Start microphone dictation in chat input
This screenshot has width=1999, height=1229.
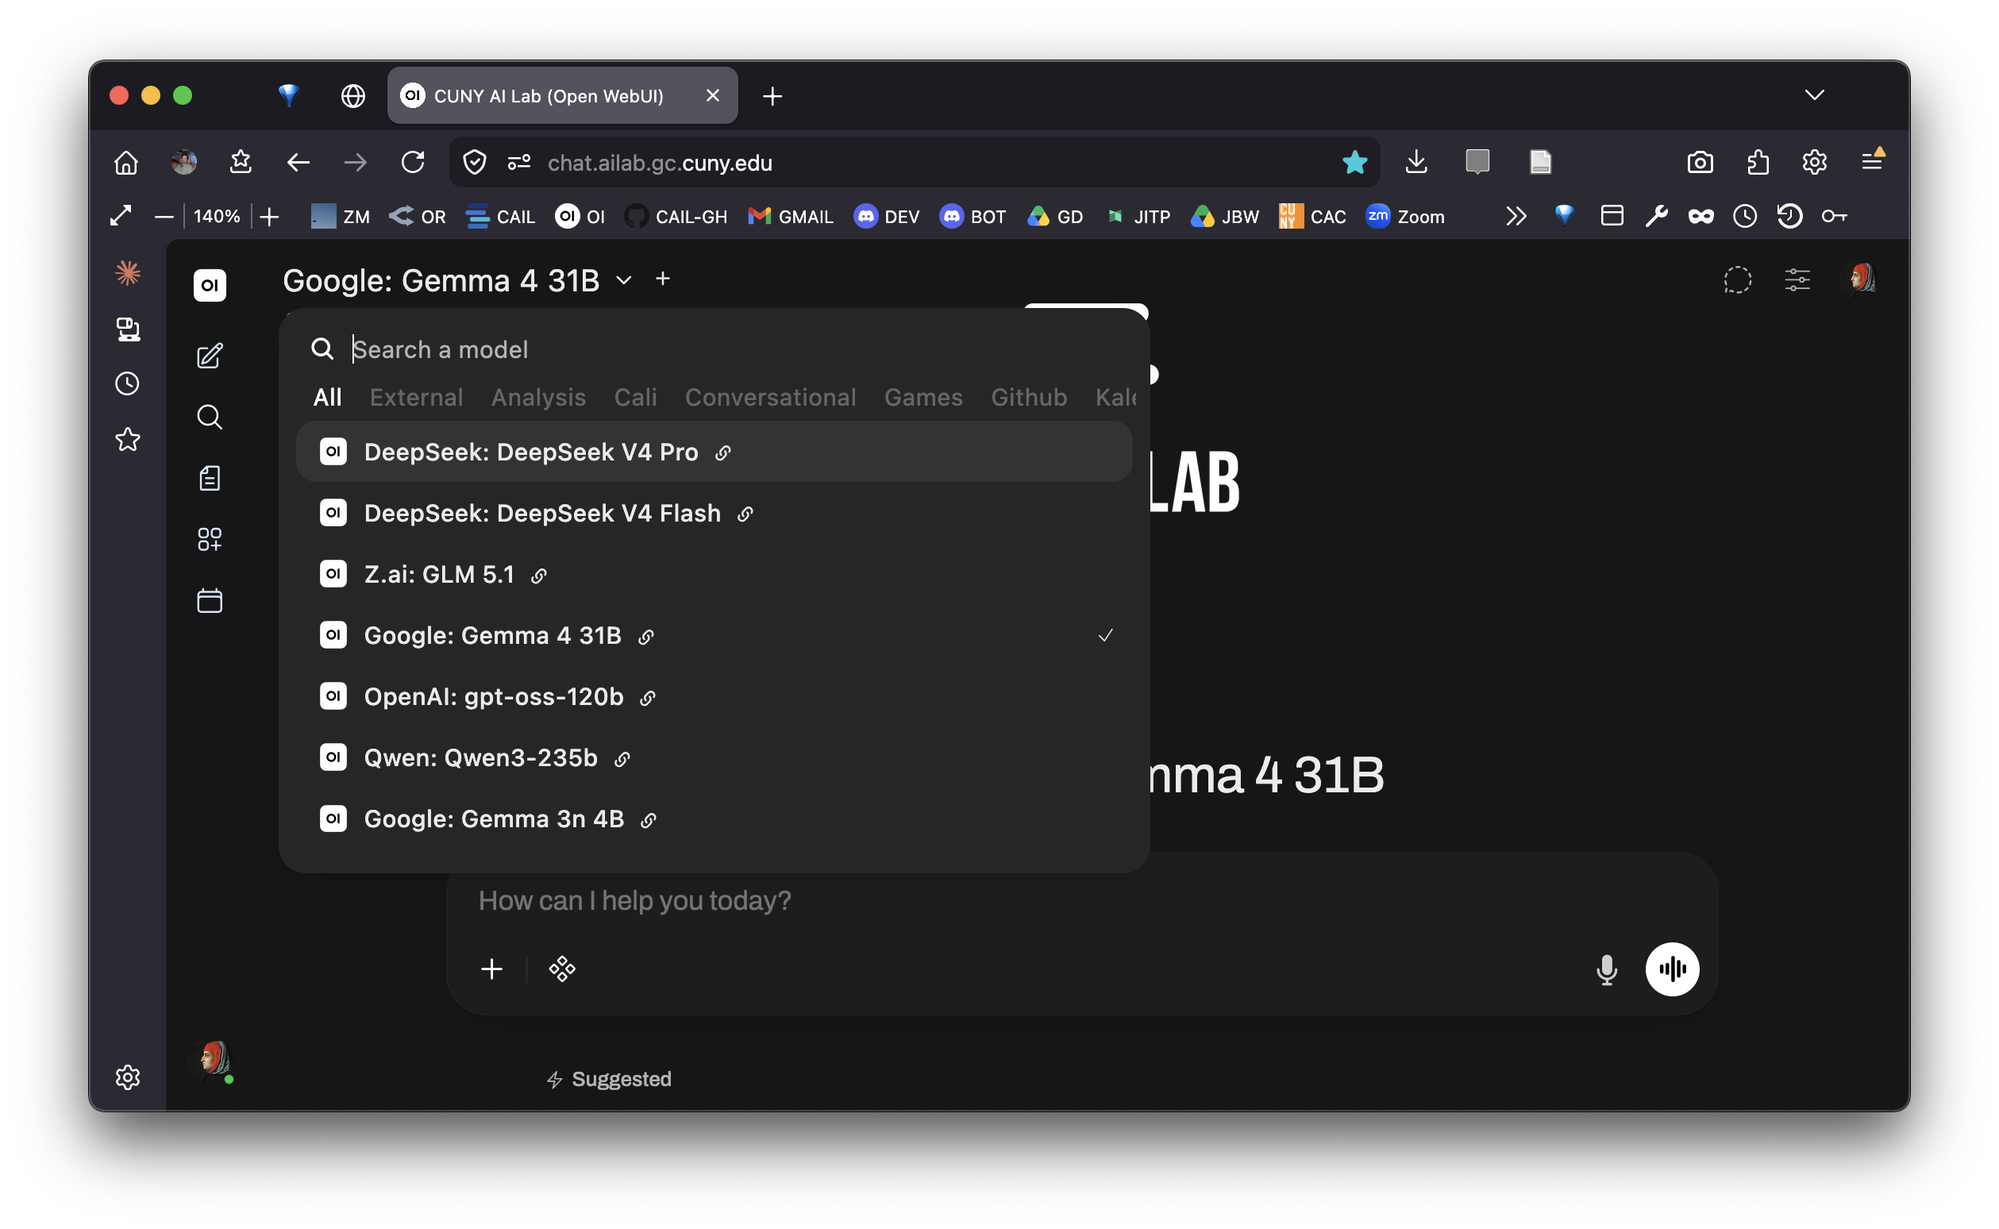pyautogui.click(x=1606, y=969)
